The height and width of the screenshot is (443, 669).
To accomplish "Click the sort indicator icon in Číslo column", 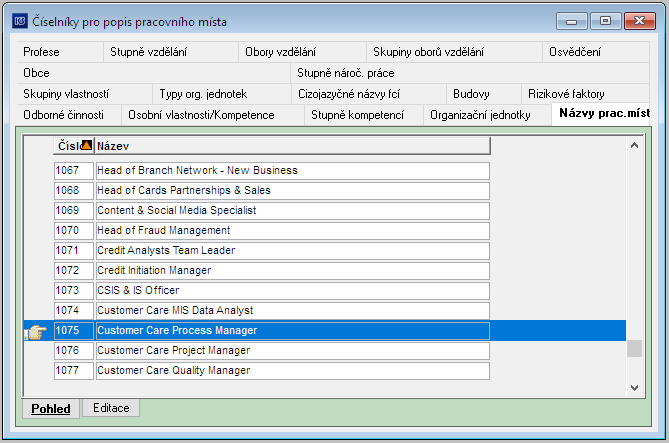I will 87,145.
